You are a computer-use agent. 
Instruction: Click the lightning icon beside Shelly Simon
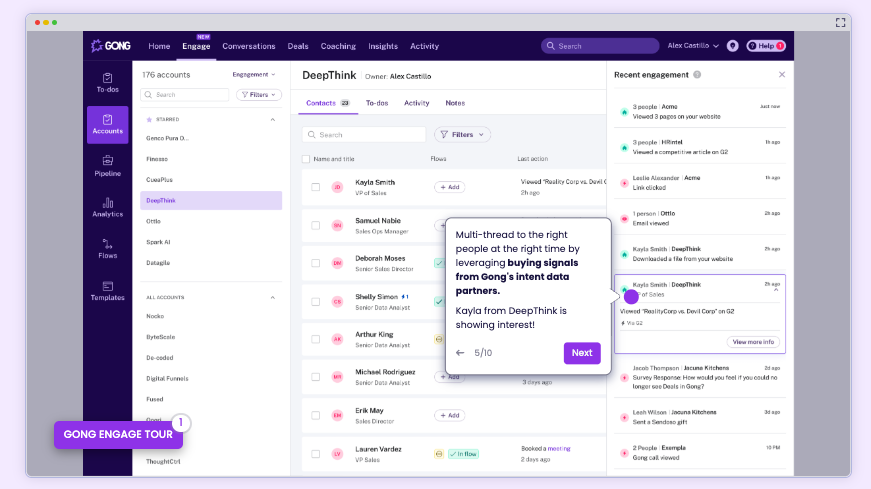(x=405, y=297)
